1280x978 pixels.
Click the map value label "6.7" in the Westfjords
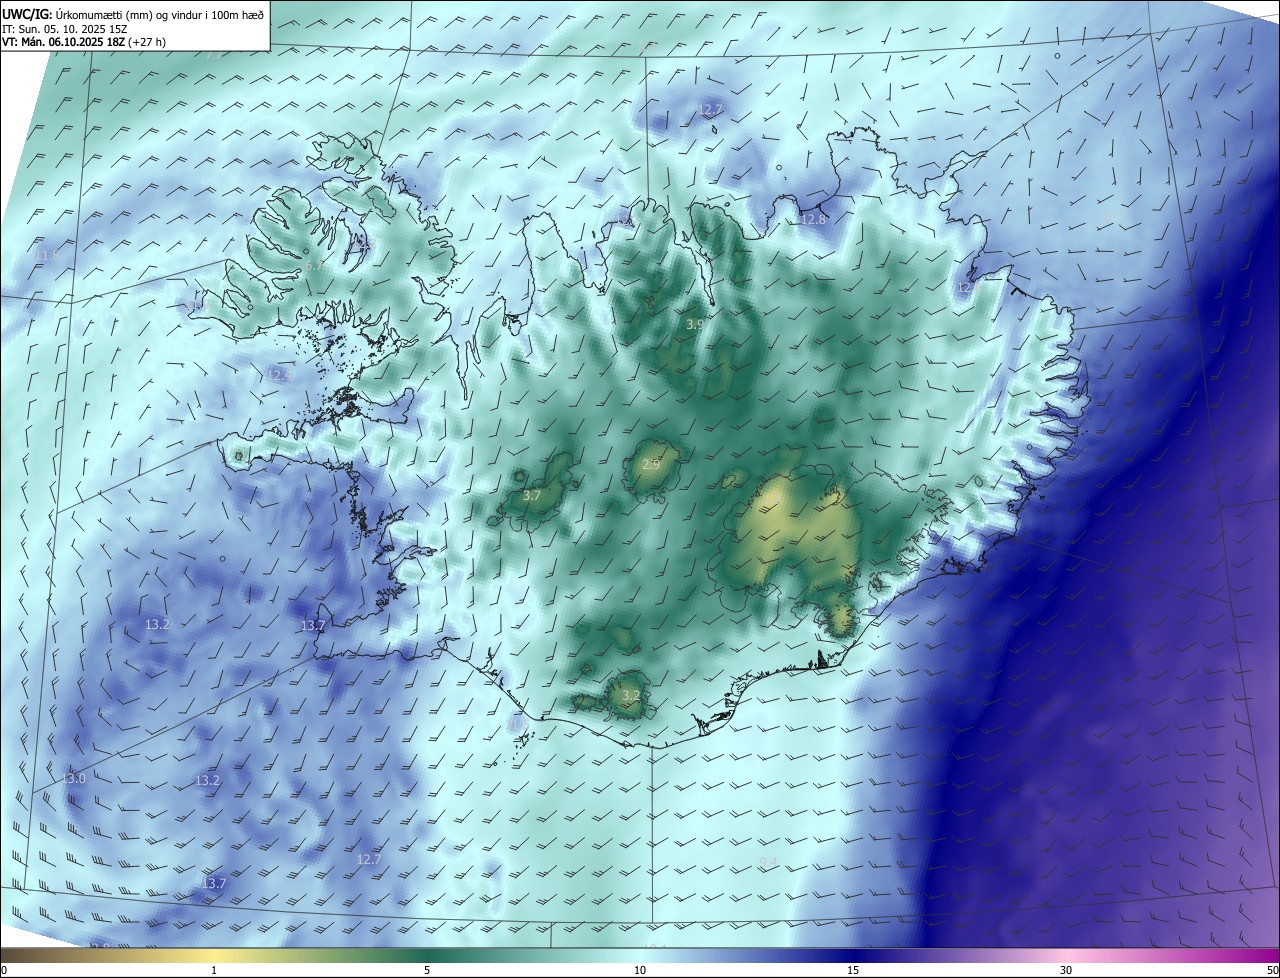(x=315, y=266)
